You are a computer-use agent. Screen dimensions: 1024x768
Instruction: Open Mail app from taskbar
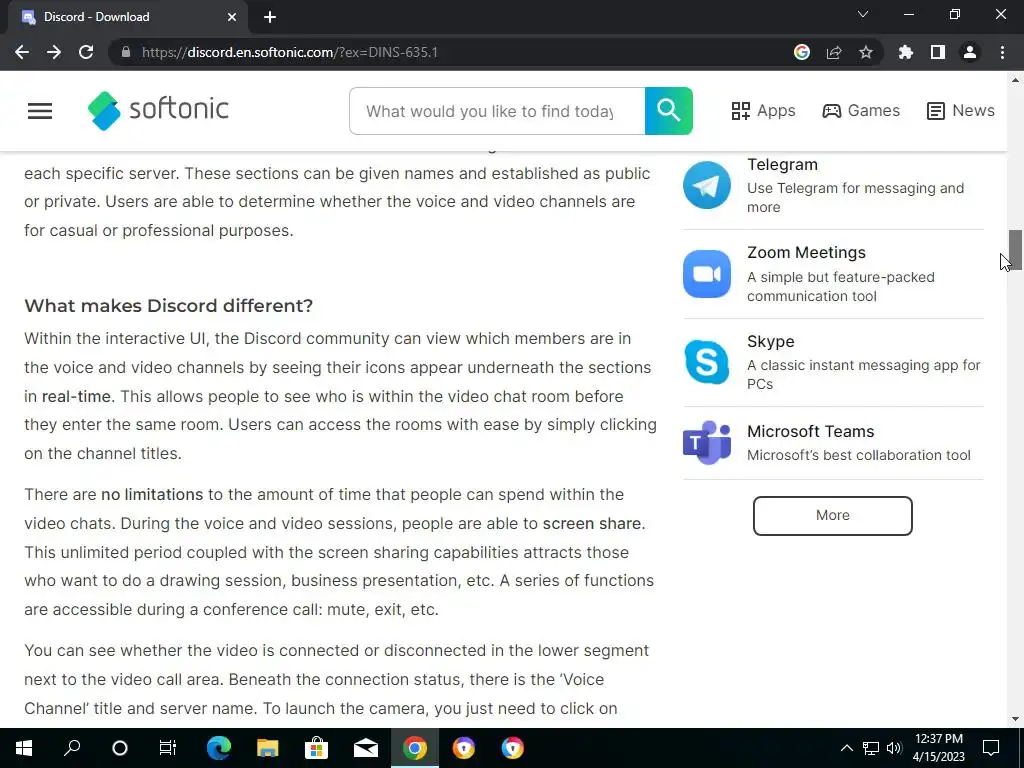coord(366,748)
